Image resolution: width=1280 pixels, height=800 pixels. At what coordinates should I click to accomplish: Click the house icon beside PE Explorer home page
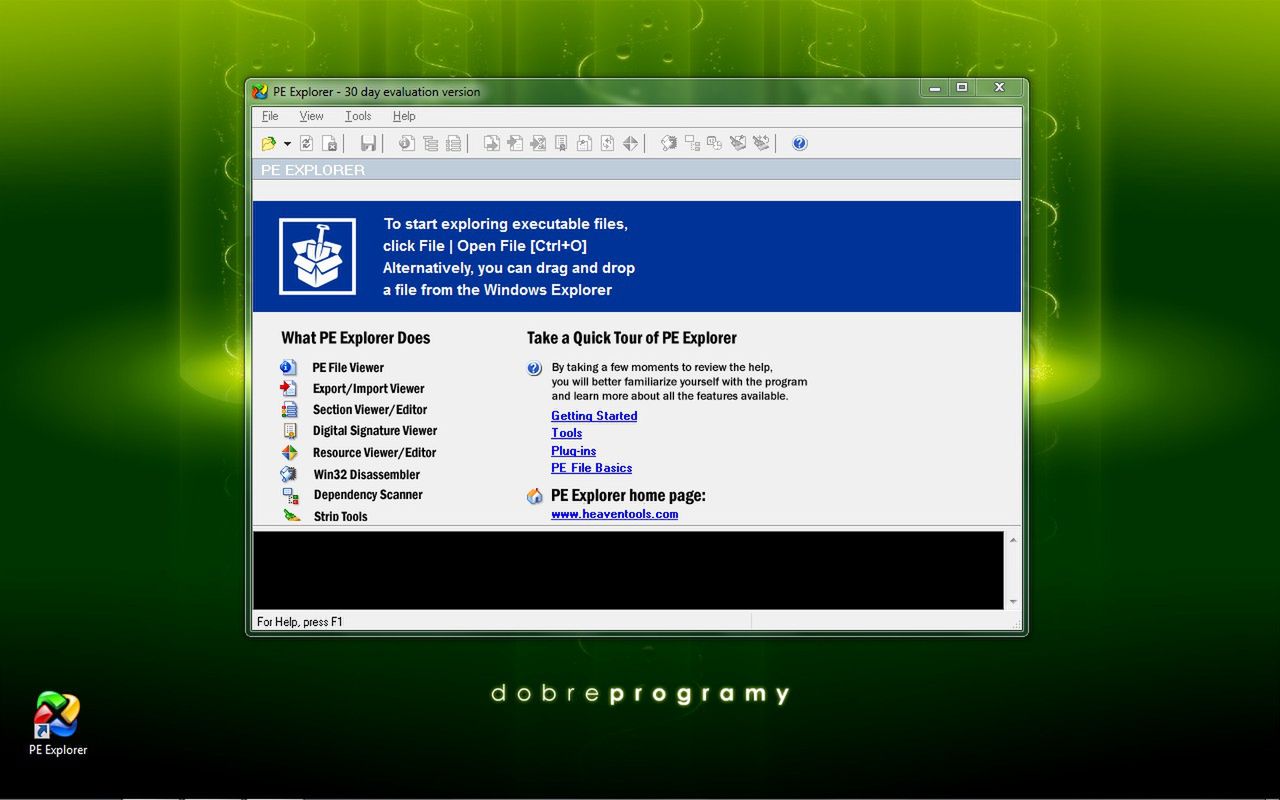(x=534, y=495)
